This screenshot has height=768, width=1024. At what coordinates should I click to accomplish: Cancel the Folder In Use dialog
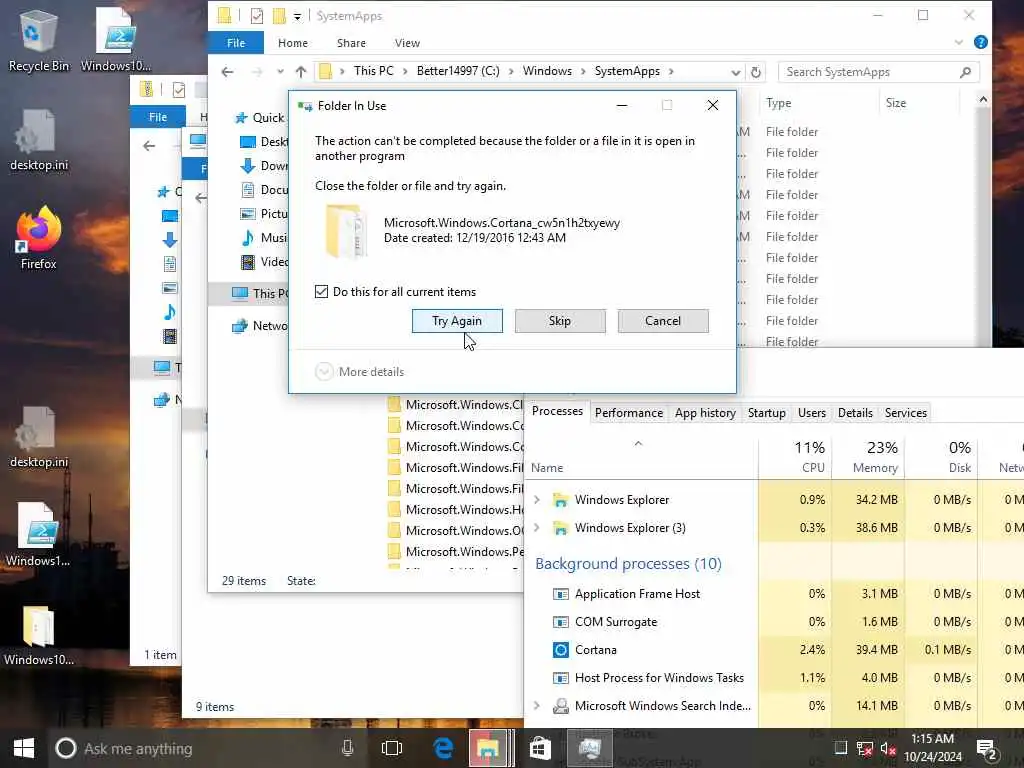coord(663,321)
